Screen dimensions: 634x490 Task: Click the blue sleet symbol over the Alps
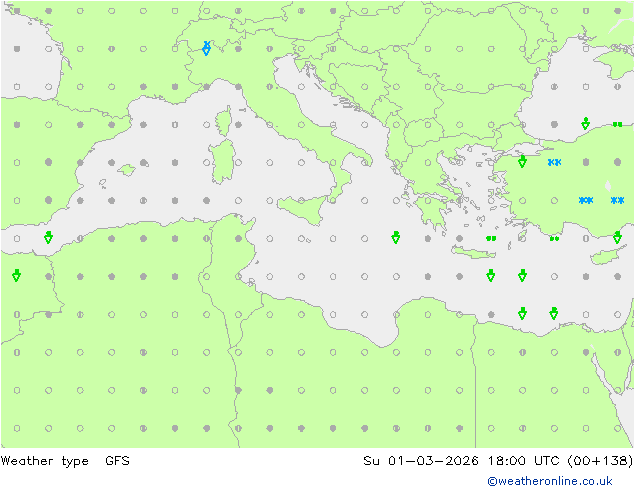[x=206, y=49]
